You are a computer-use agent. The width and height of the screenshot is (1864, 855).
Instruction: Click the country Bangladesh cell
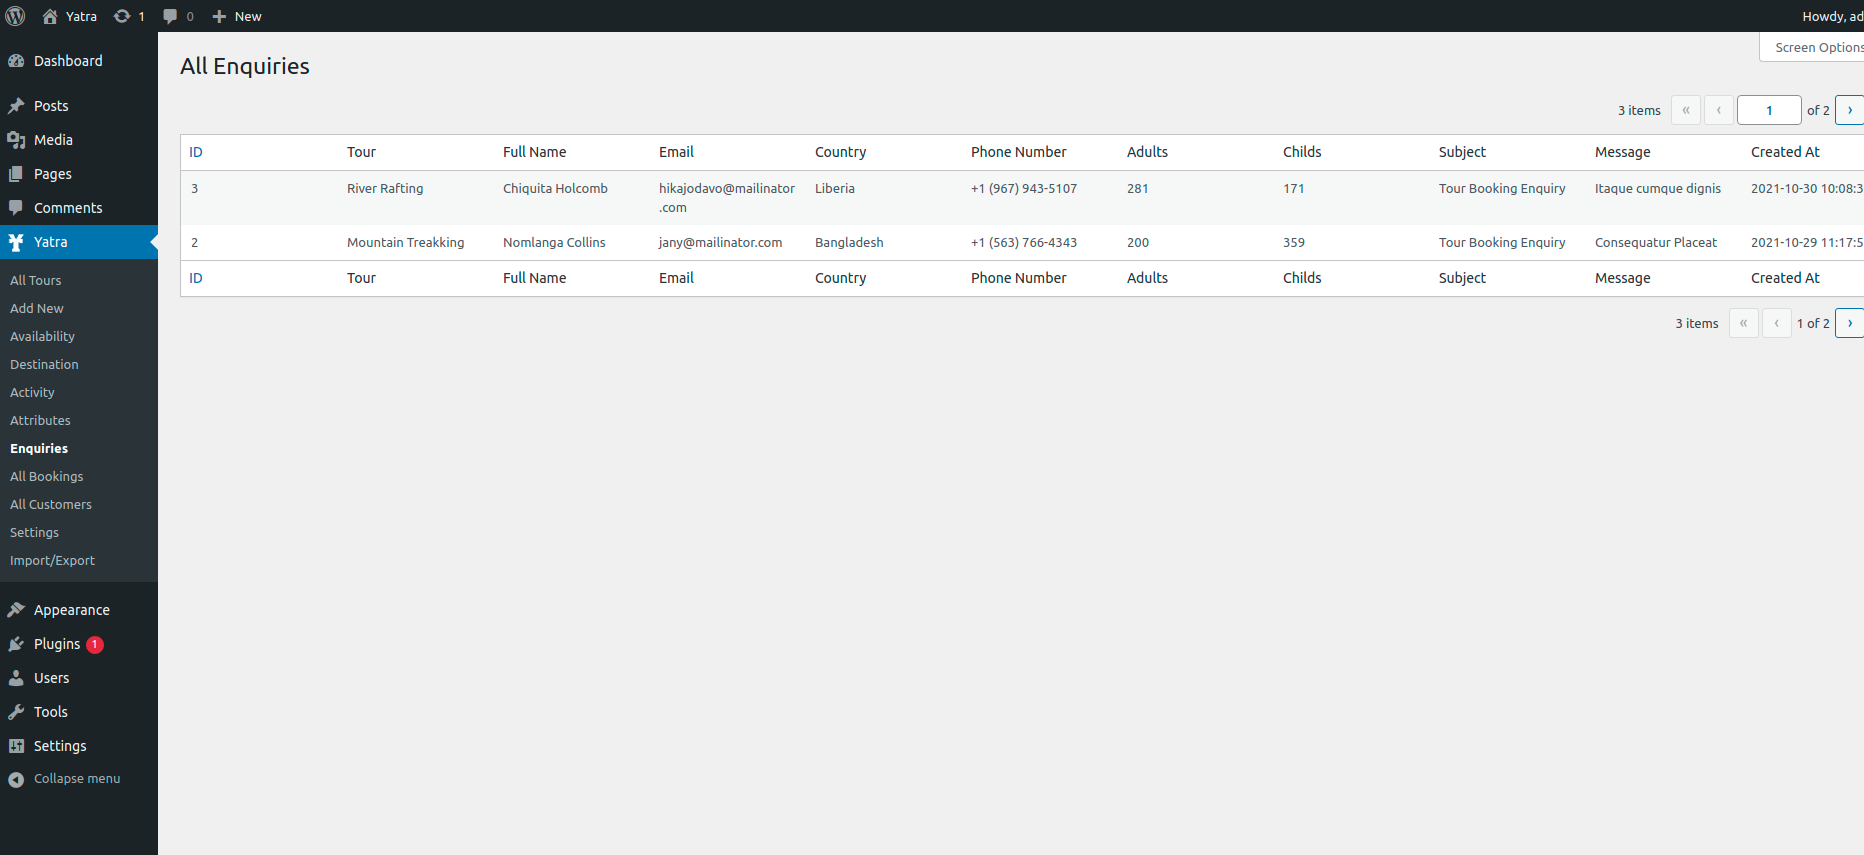[849, 242]
